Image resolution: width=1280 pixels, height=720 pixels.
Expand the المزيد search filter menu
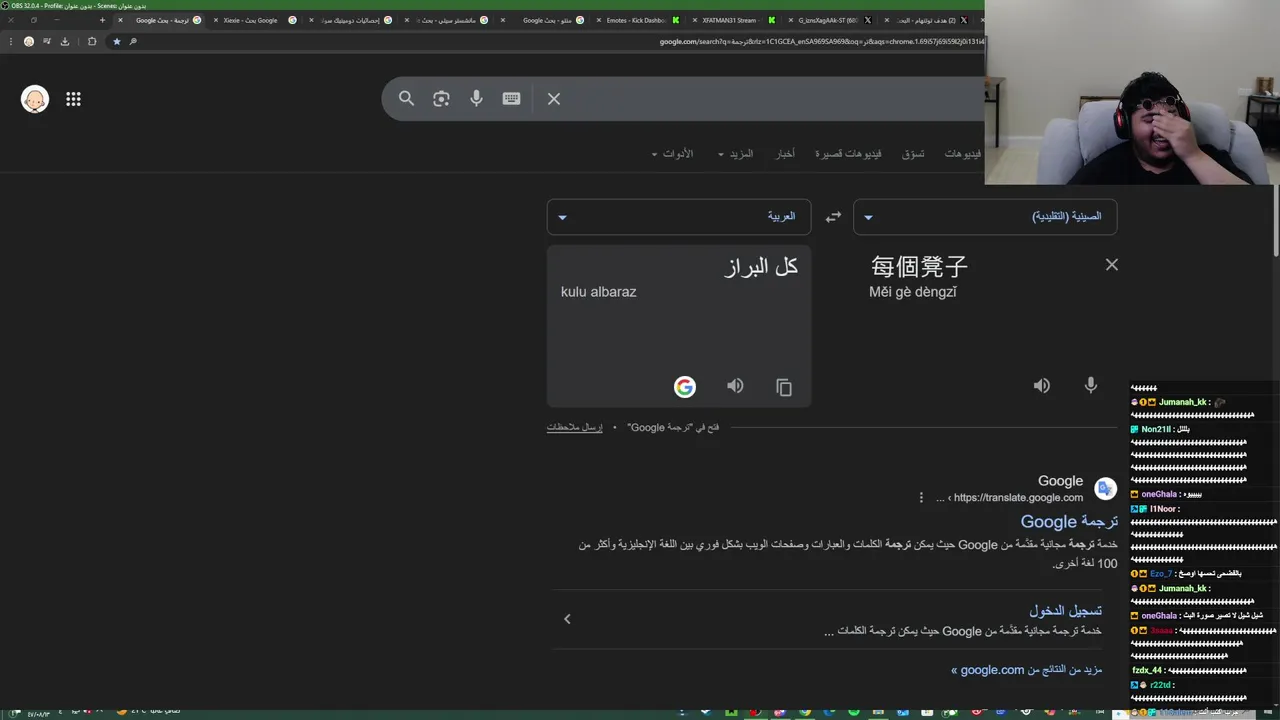pos(734,154)
